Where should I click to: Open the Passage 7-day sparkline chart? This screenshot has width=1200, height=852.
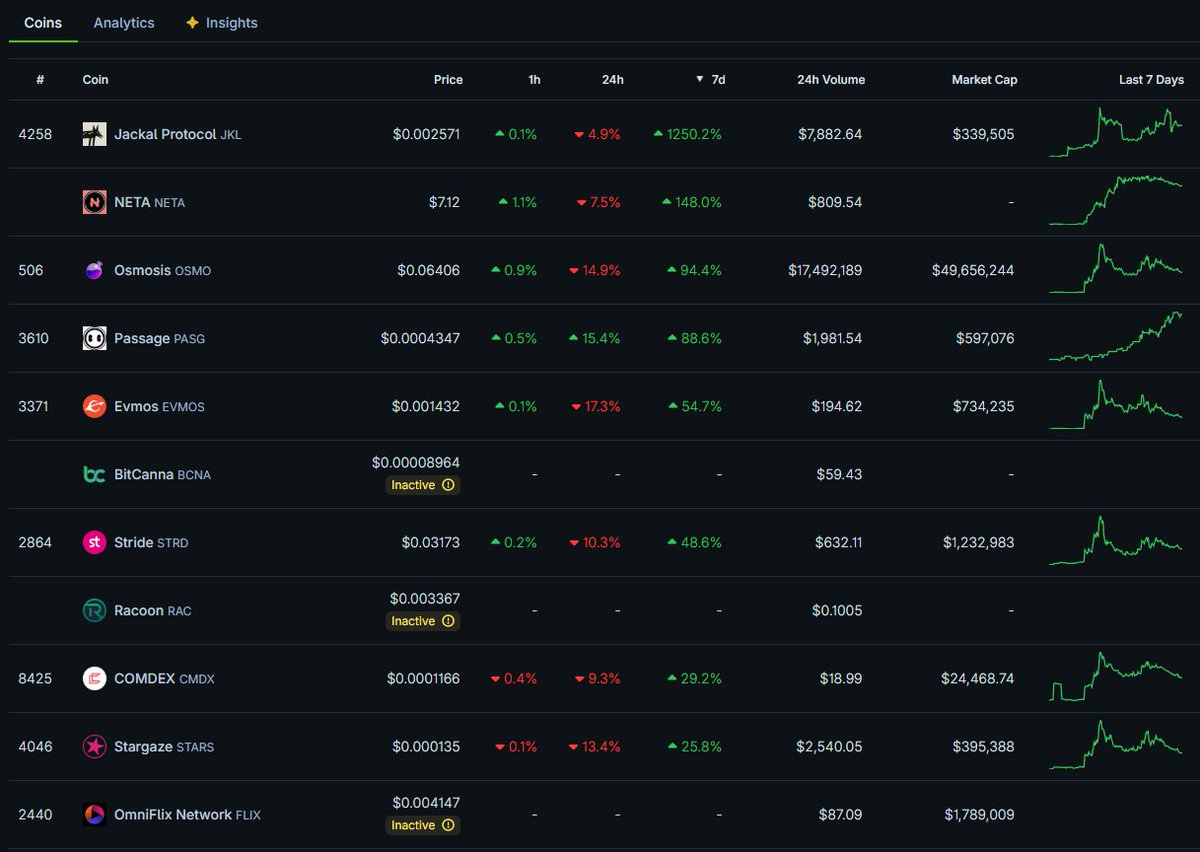click(x=1115, y=336)
